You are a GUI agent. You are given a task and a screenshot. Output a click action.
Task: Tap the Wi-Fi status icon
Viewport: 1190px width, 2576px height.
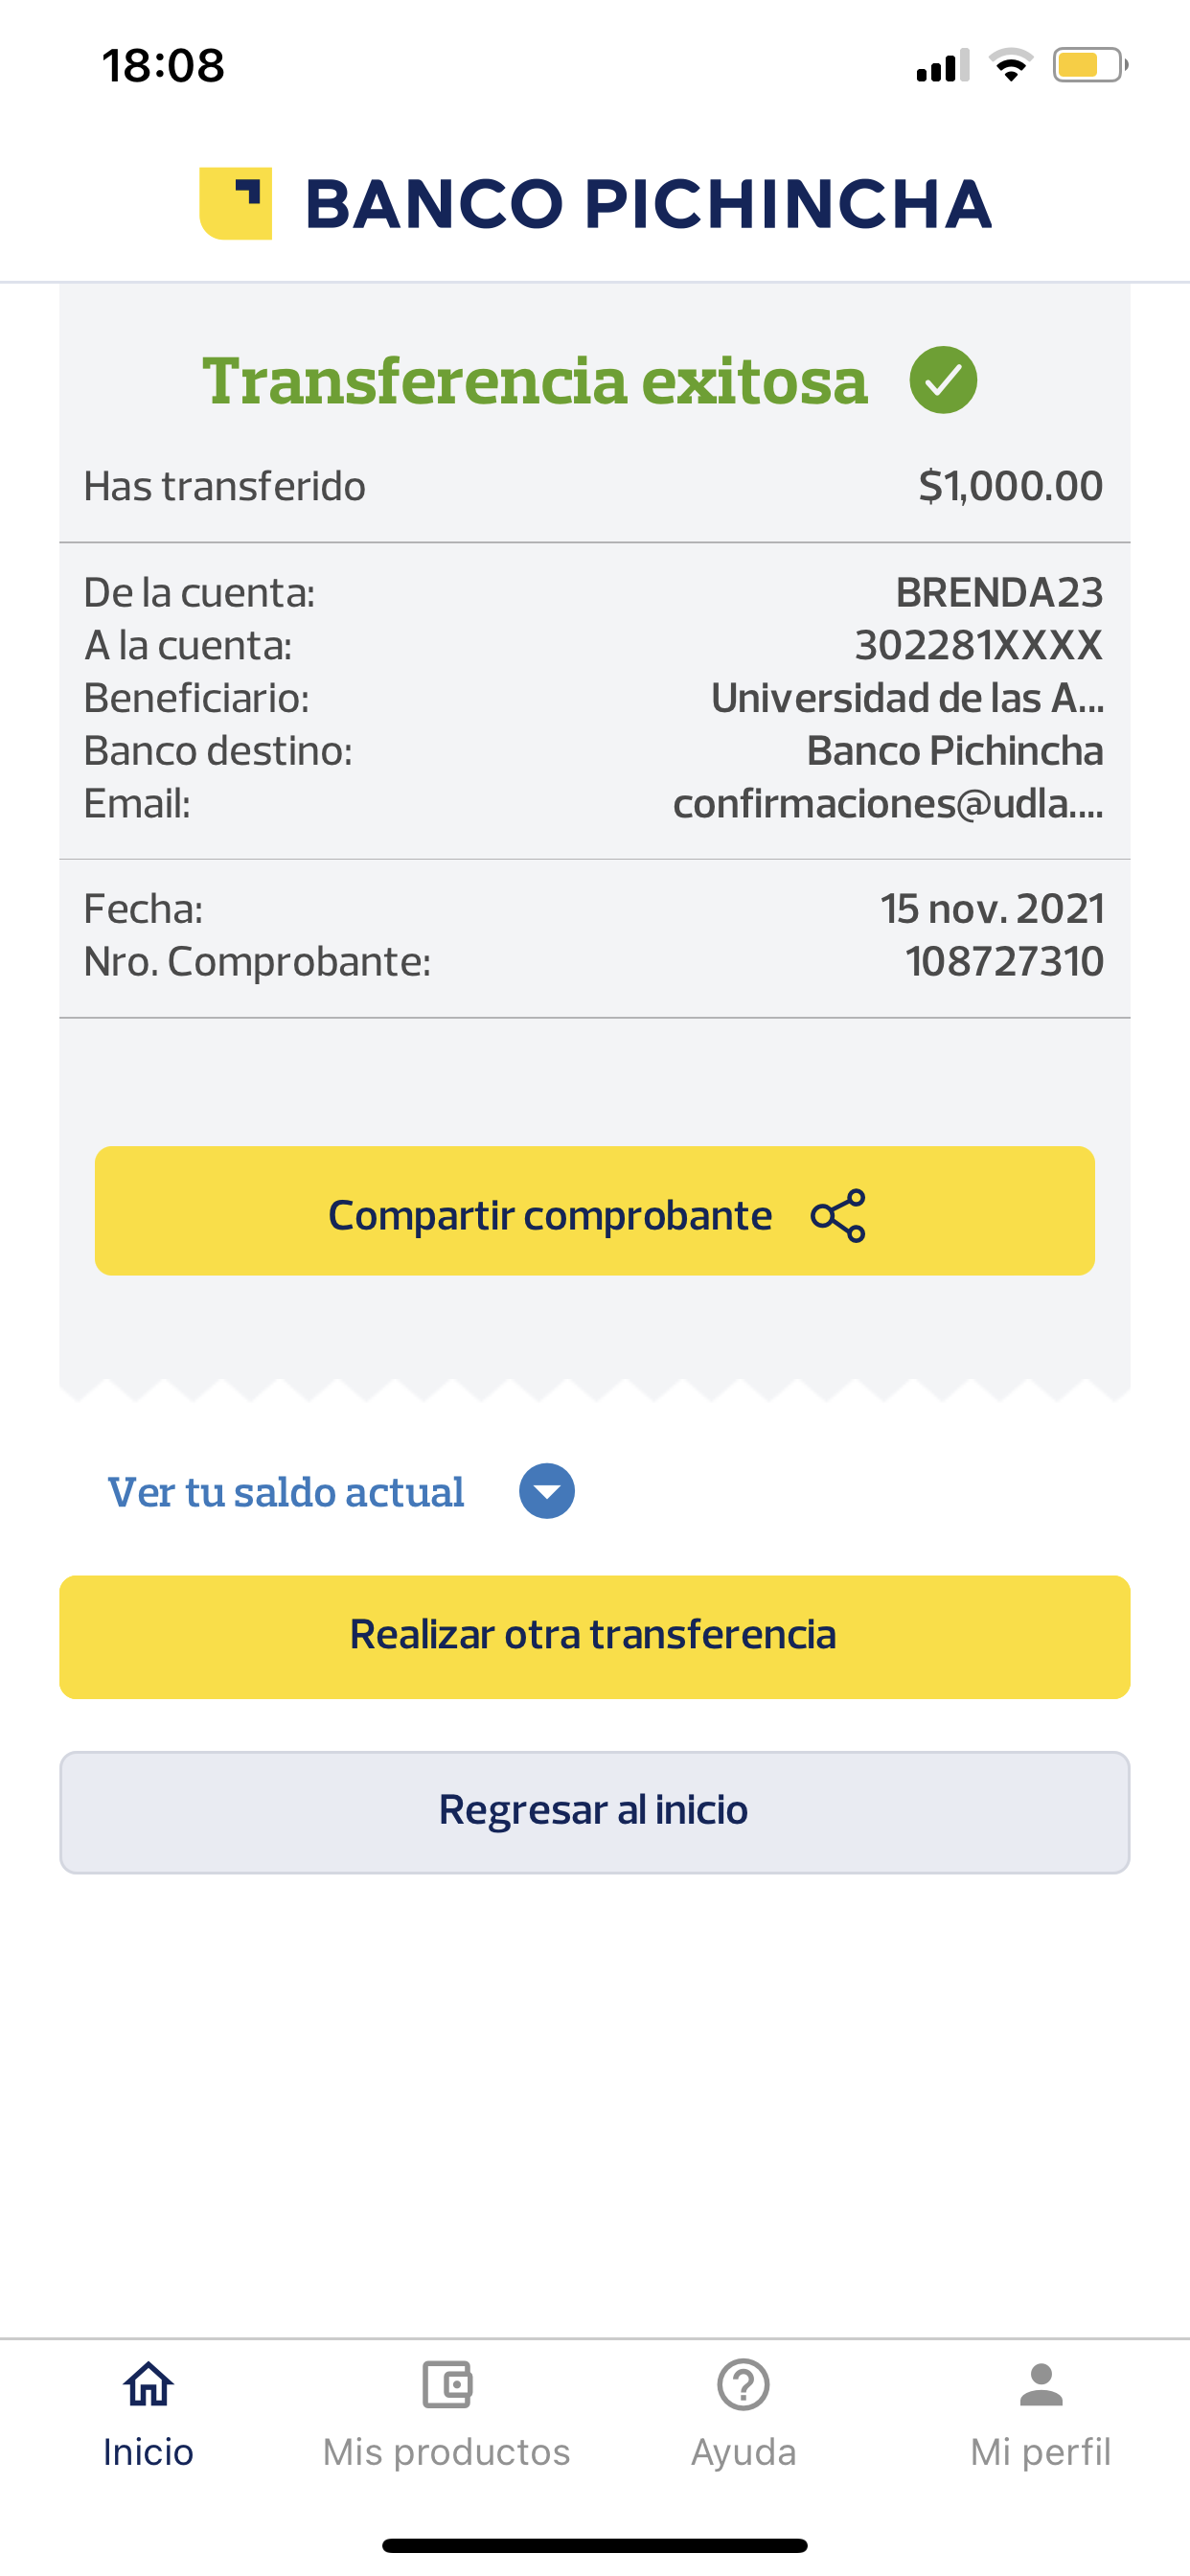point(1011,66)
